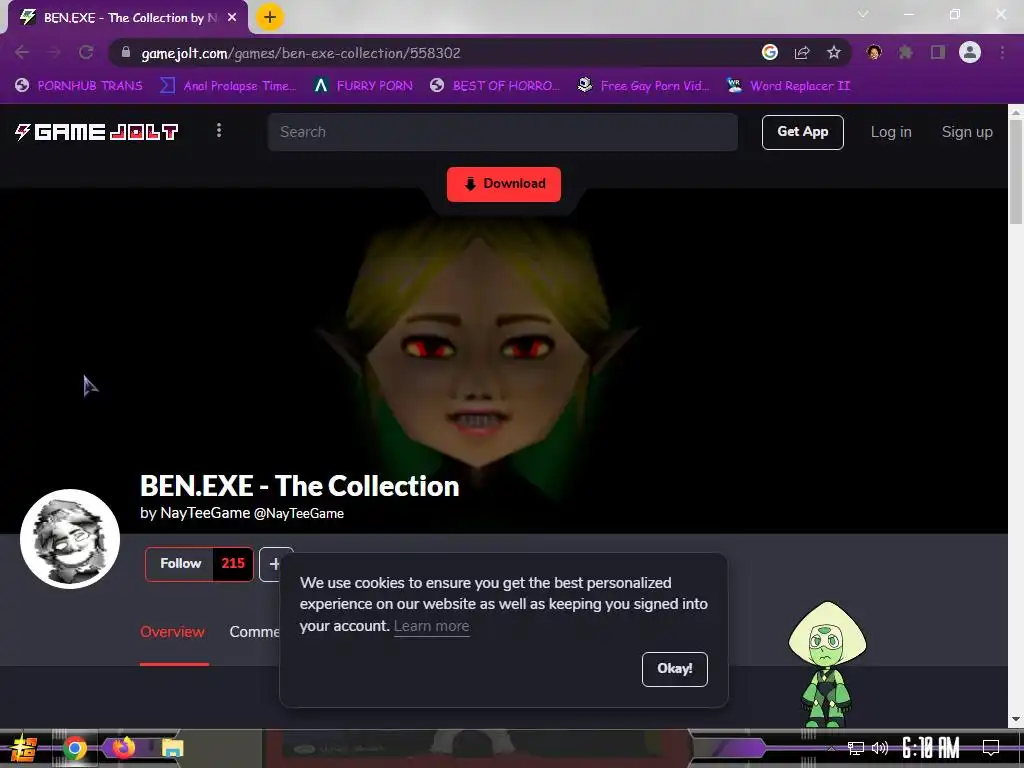
Task: Switch to the Overview tab
Action: click(x=172, y=632)
